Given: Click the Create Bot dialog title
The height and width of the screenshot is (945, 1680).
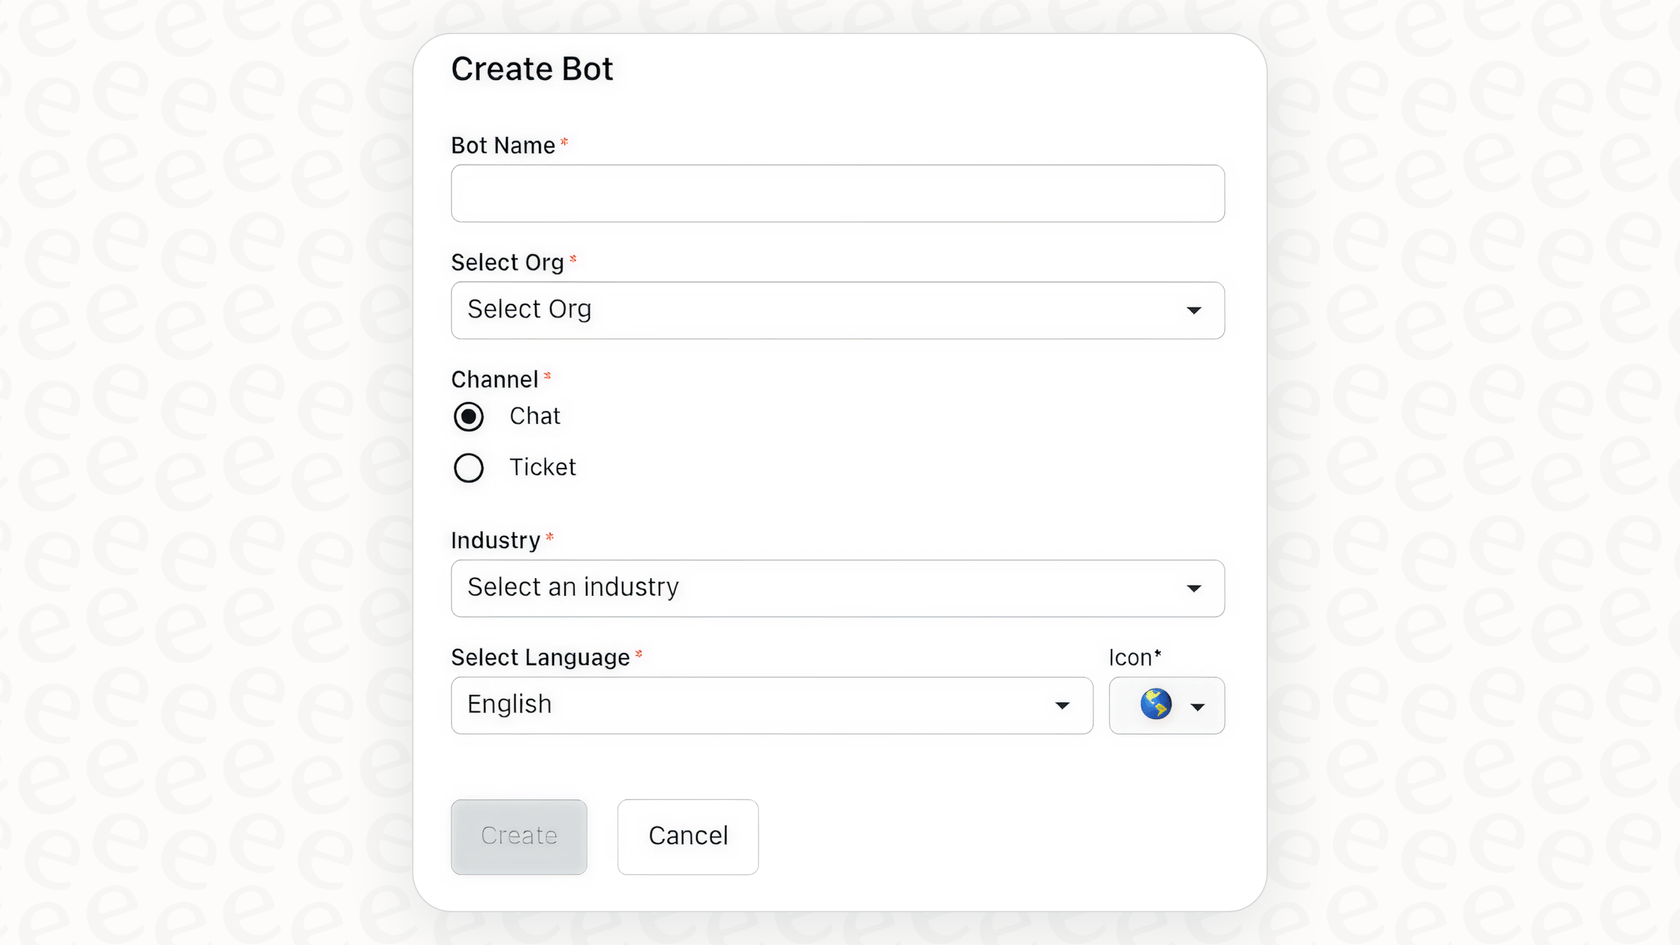Looking at the screenshot, I should (532, 69).
